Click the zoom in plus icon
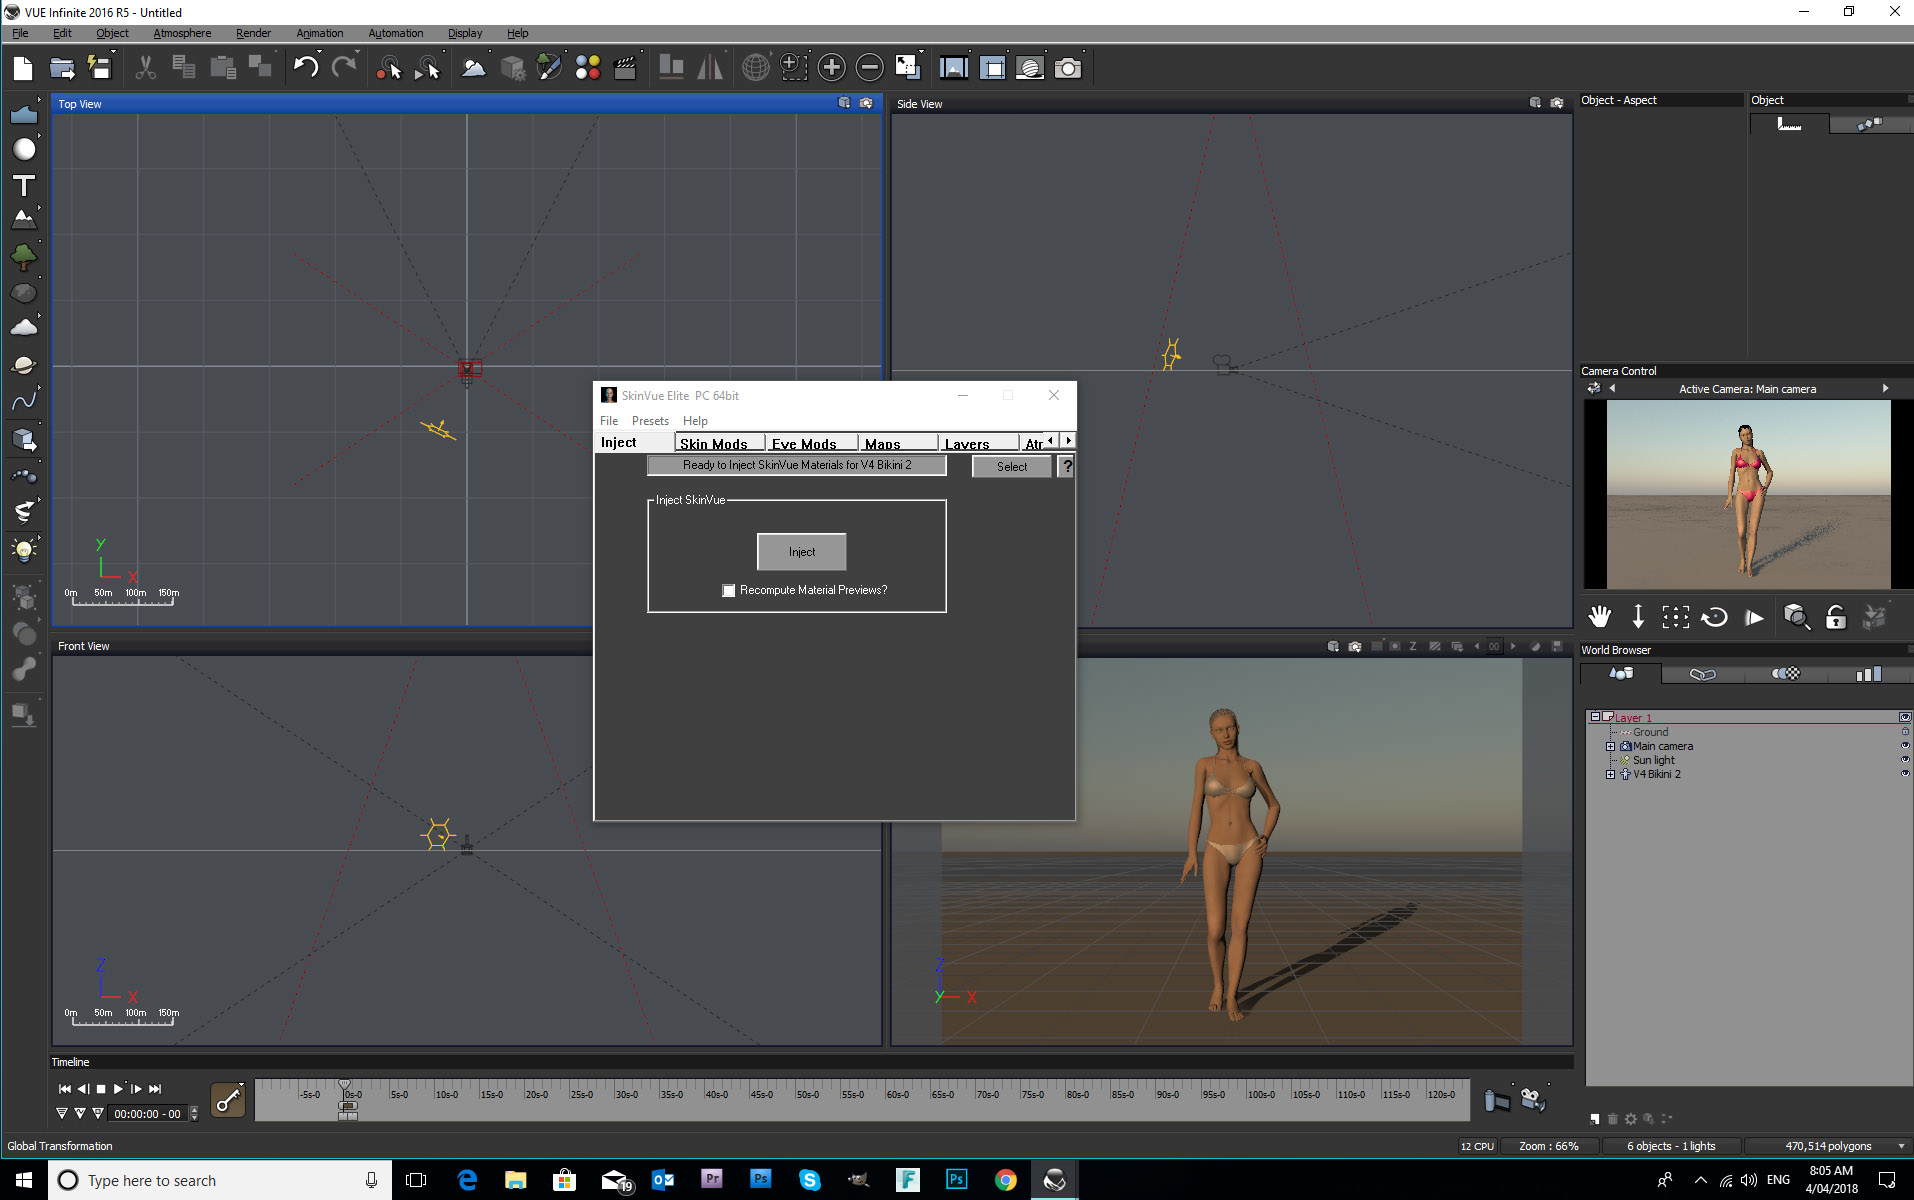The image size is (1914, 1200). [x=831, y=68]
